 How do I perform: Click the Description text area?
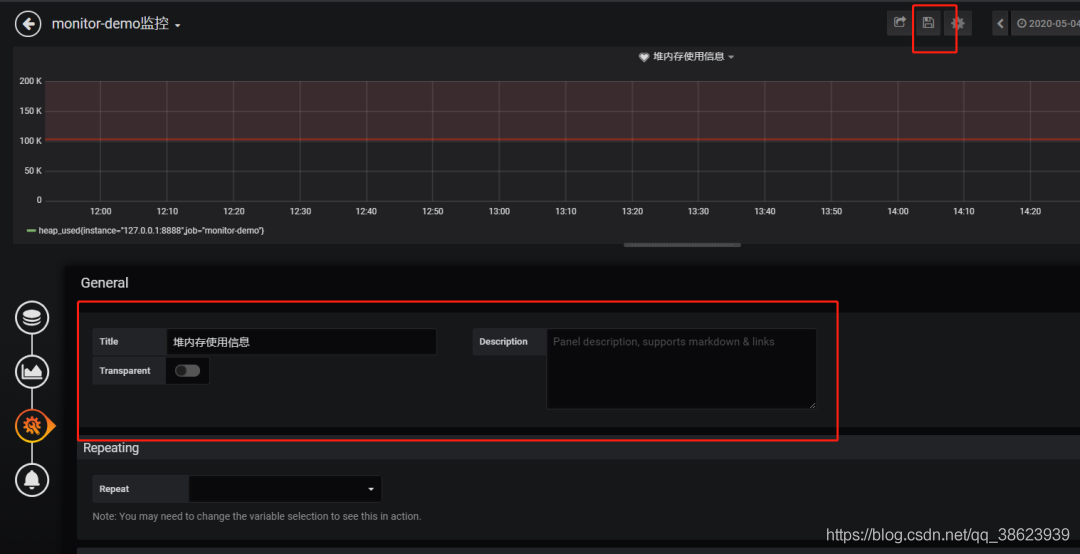tap(681, 369)
